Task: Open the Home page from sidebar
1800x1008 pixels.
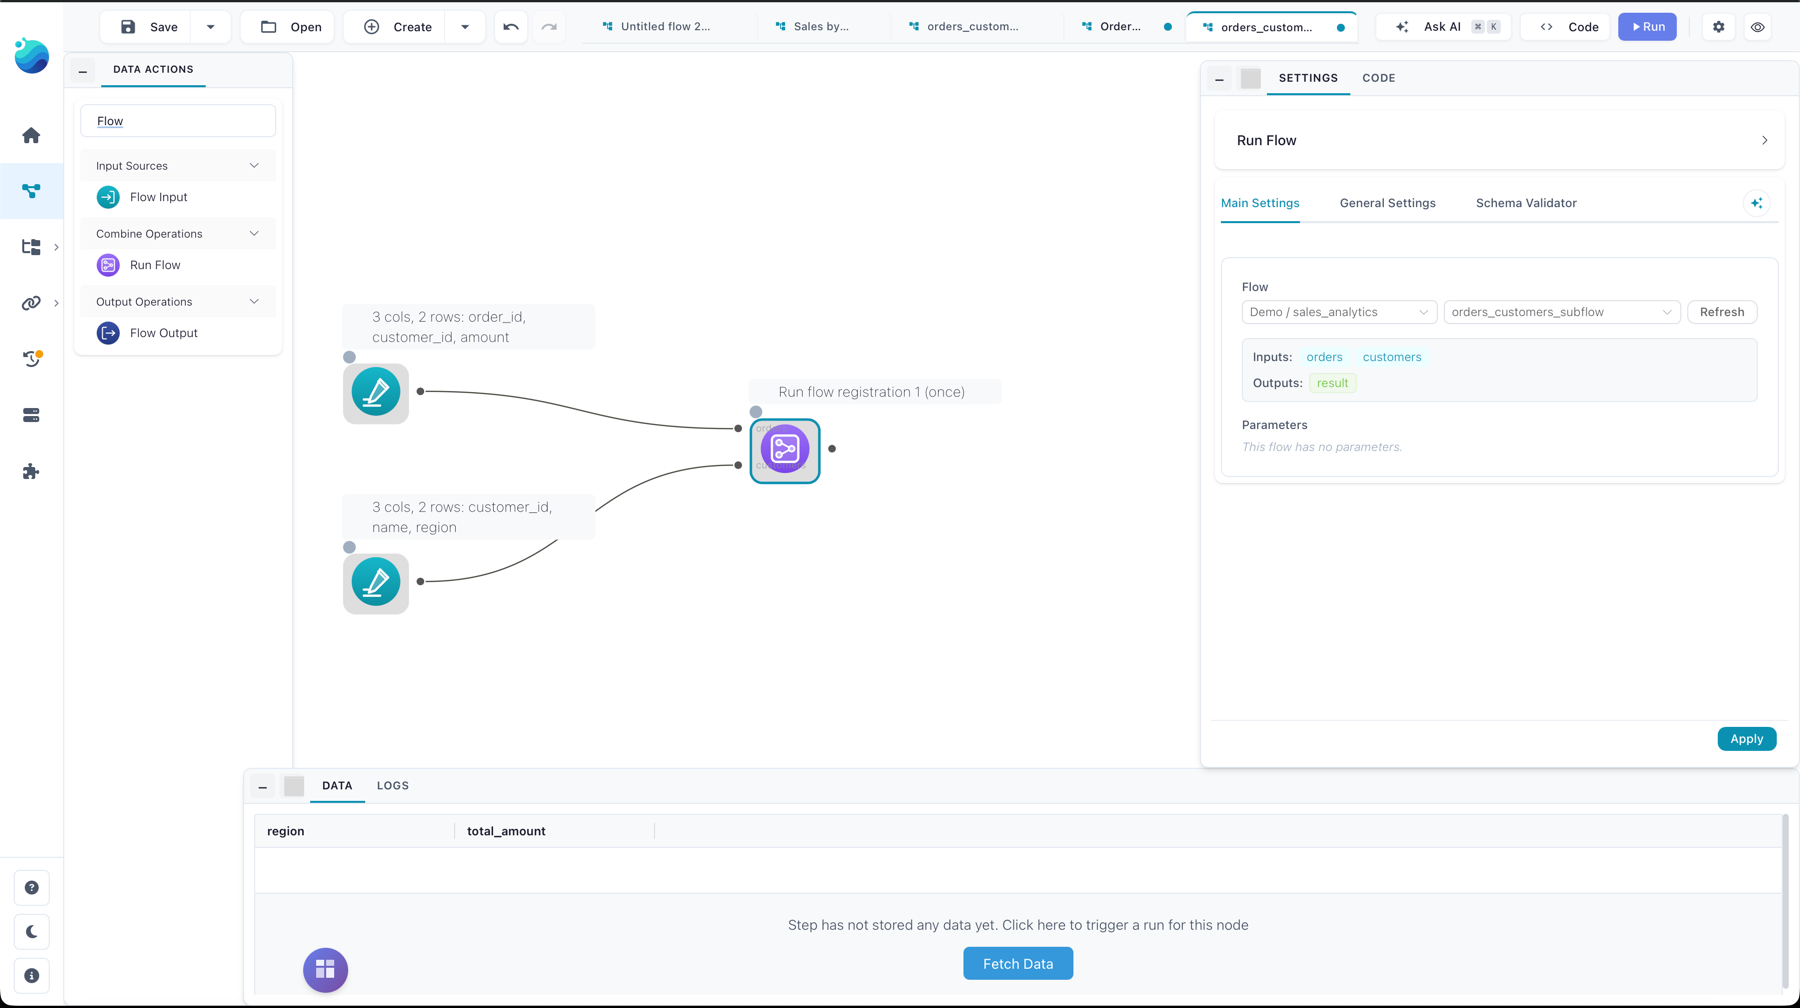Action: [x=31, y=135]
